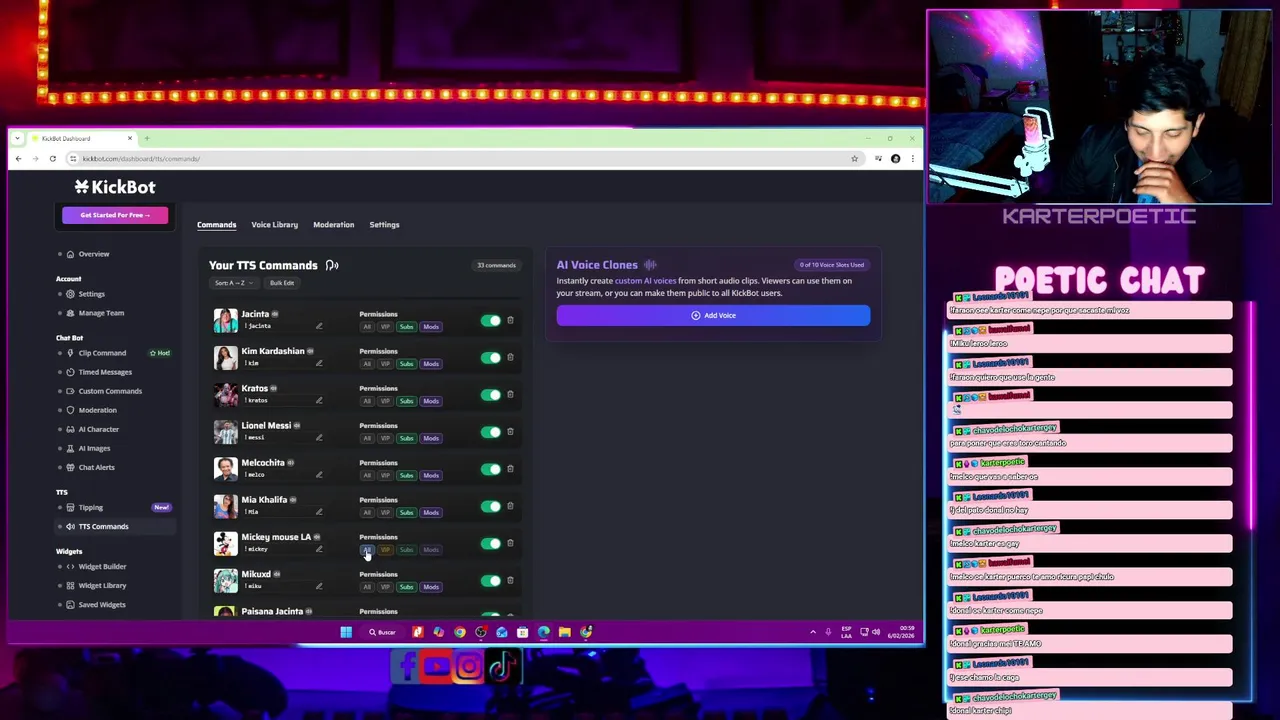Screen dimensions: 1280x720
Task: Toggle VIP permission for Mickey mouse LA
Action: [x=385, y=549]
